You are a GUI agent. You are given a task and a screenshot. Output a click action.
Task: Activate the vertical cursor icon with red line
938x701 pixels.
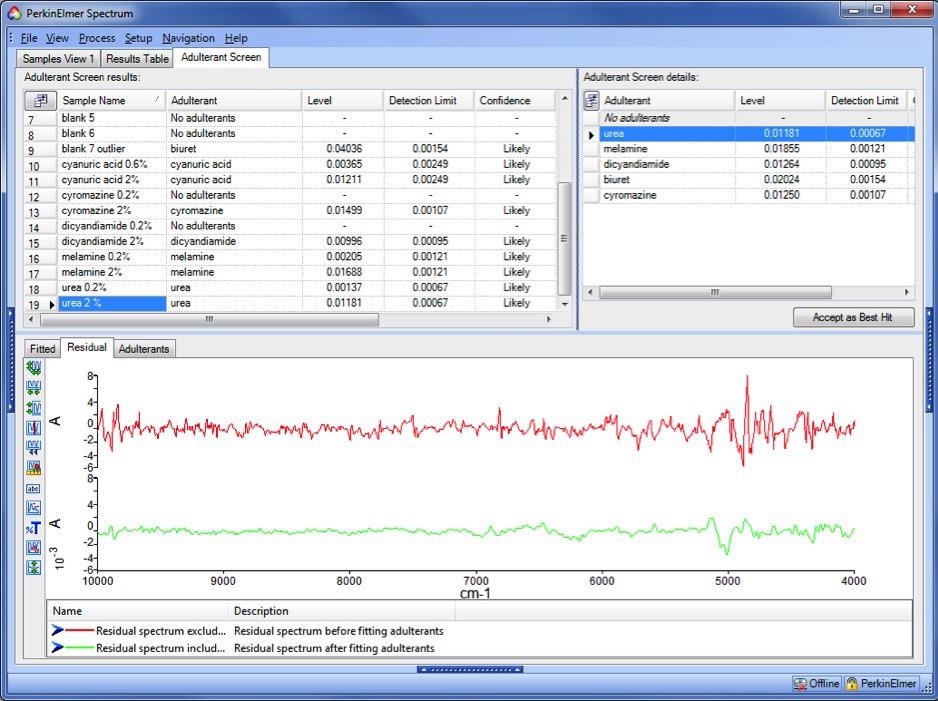(x=34, y=428)
